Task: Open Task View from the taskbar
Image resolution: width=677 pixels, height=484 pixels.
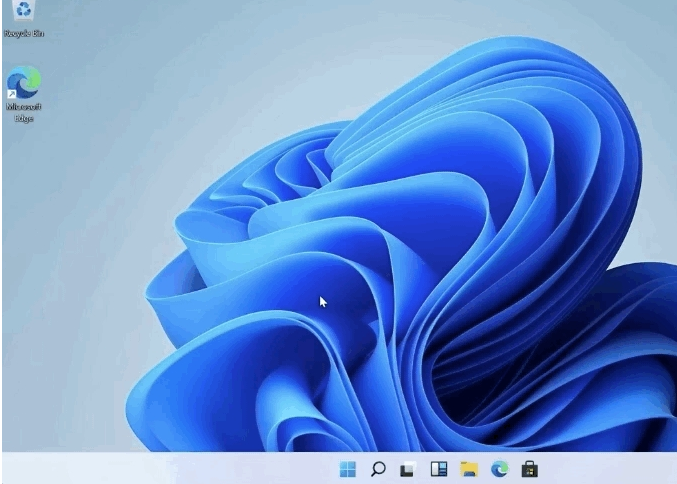Action: pyautogui.click(x=408, y=468)
